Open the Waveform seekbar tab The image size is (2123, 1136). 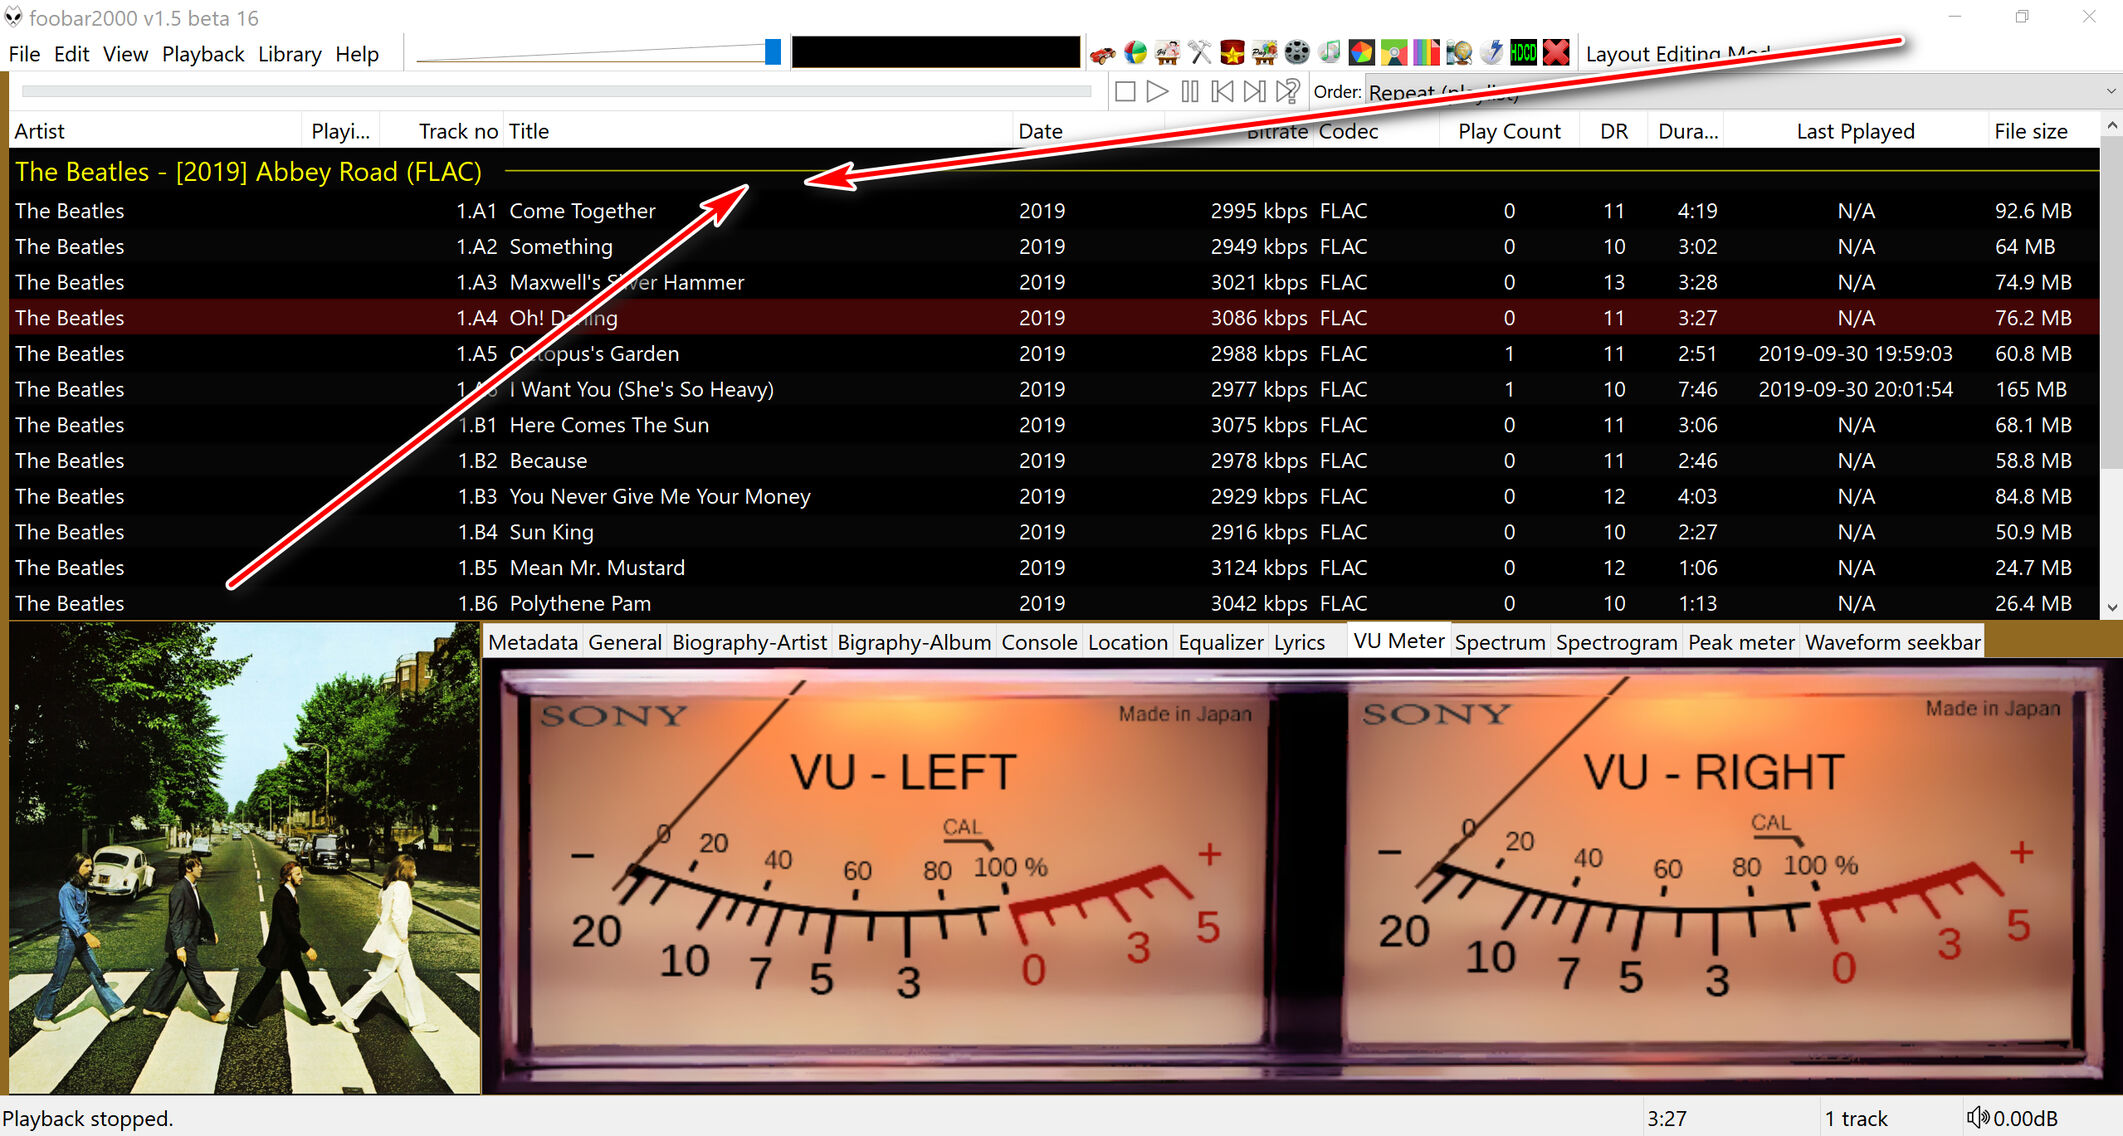pyautogui.click(x=1892, y=642)
